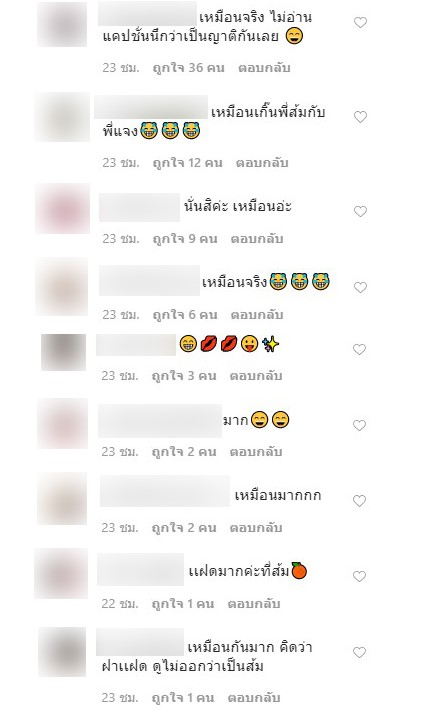Reply to the orange emoji comment
The image size is (437, 713).
[x=254, y=603]
